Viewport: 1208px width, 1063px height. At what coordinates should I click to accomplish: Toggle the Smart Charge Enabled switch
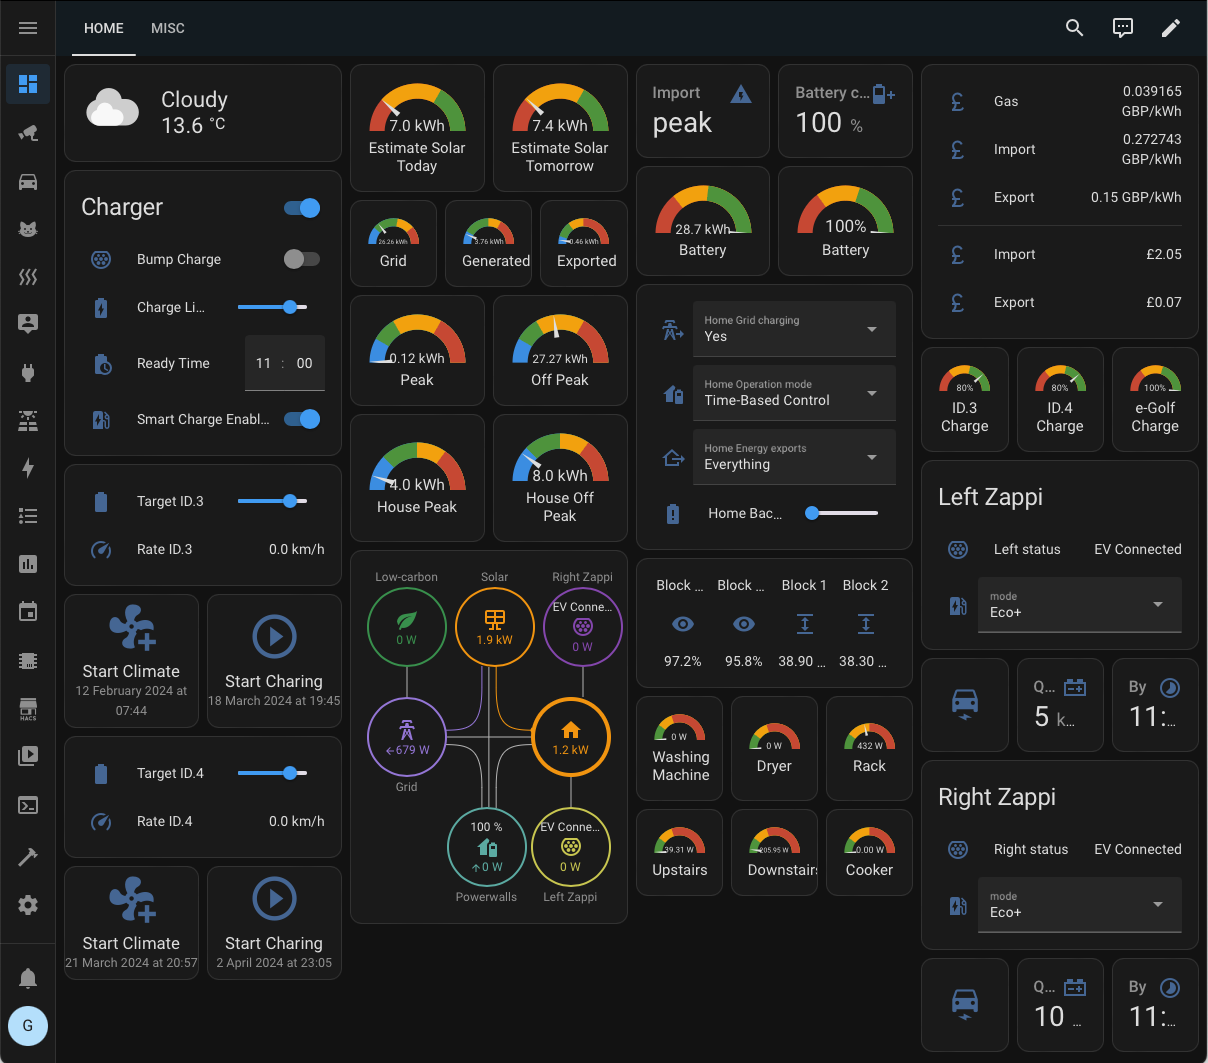point(302,419)
